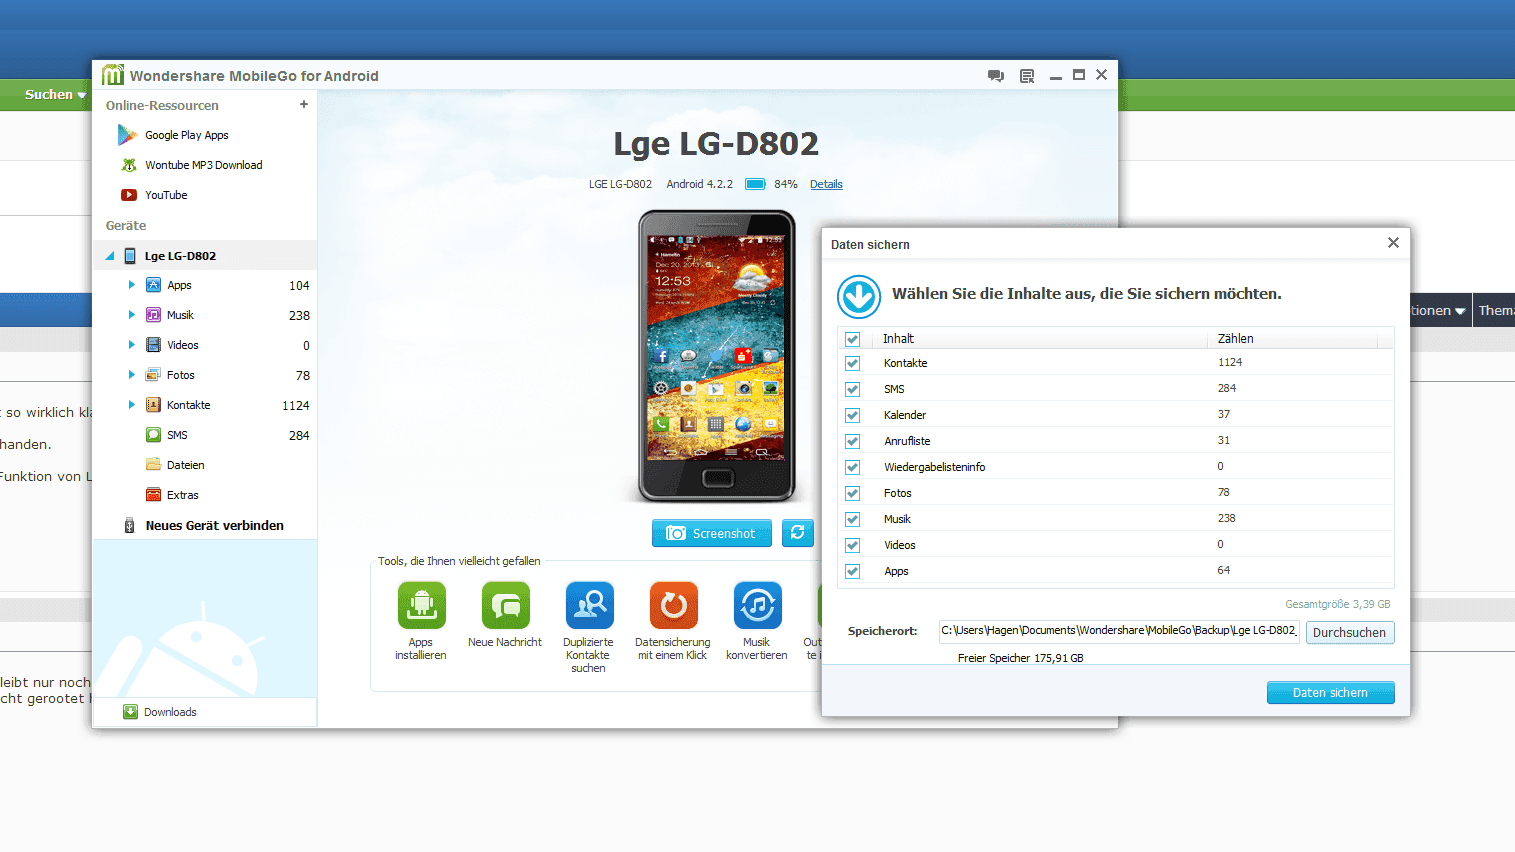Click the battery status icon
This screenshot has height=852, width=1515.
756,184
